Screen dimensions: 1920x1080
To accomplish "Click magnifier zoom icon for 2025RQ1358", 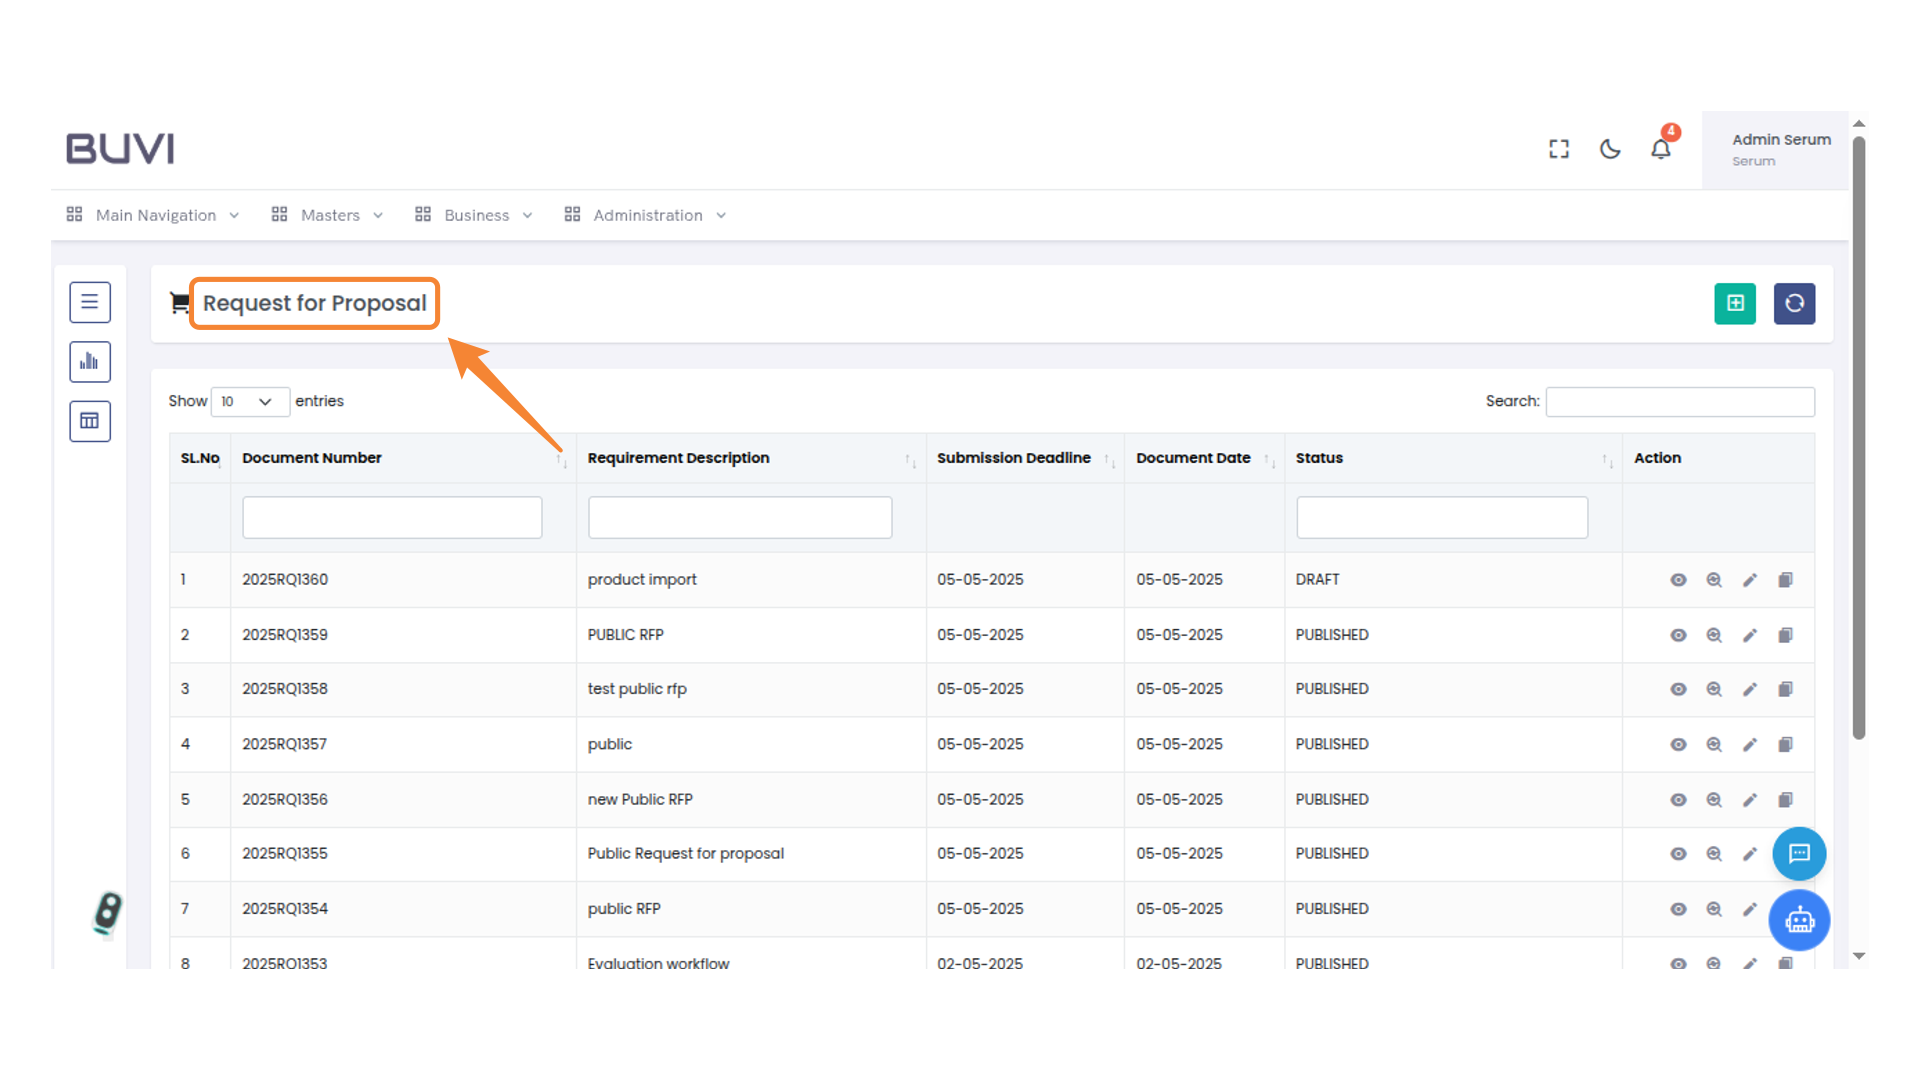I will [1713, 689].
